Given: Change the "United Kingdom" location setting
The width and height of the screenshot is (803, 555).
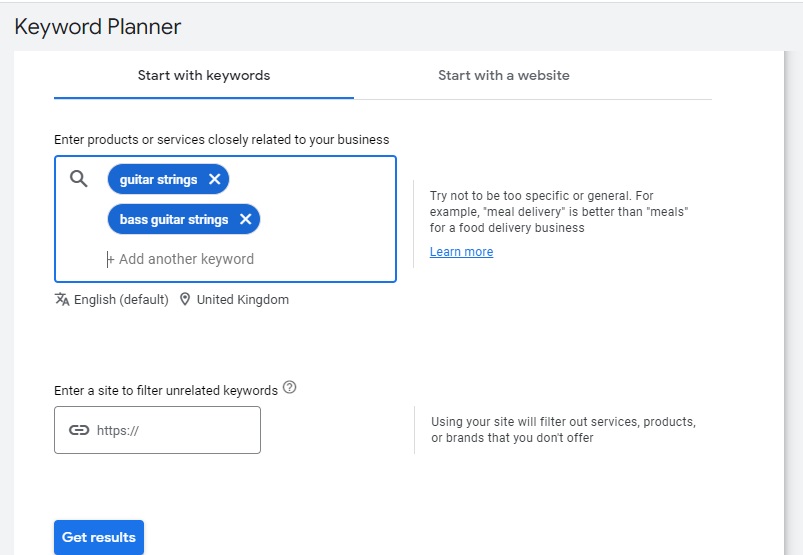Looking at the screenshot, I should point(242,300).
